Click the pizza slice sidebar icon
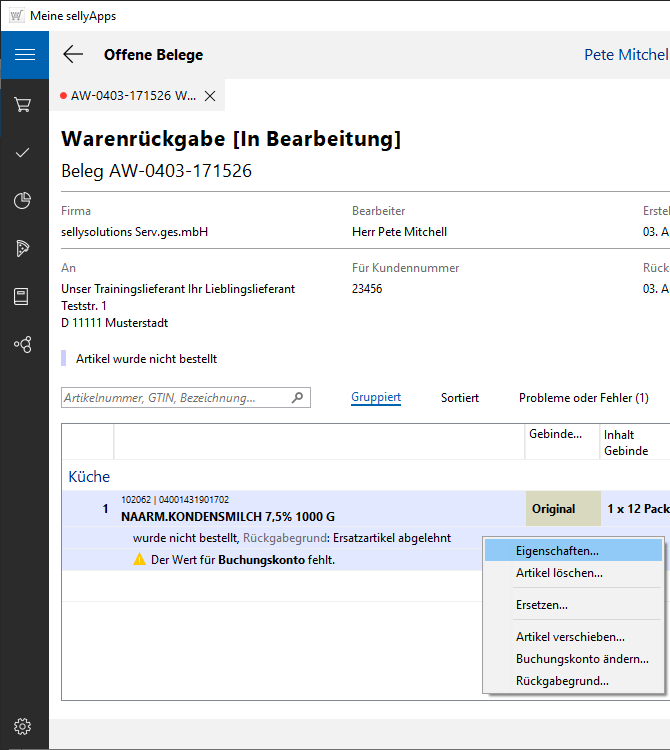 [x=23, y=249]
